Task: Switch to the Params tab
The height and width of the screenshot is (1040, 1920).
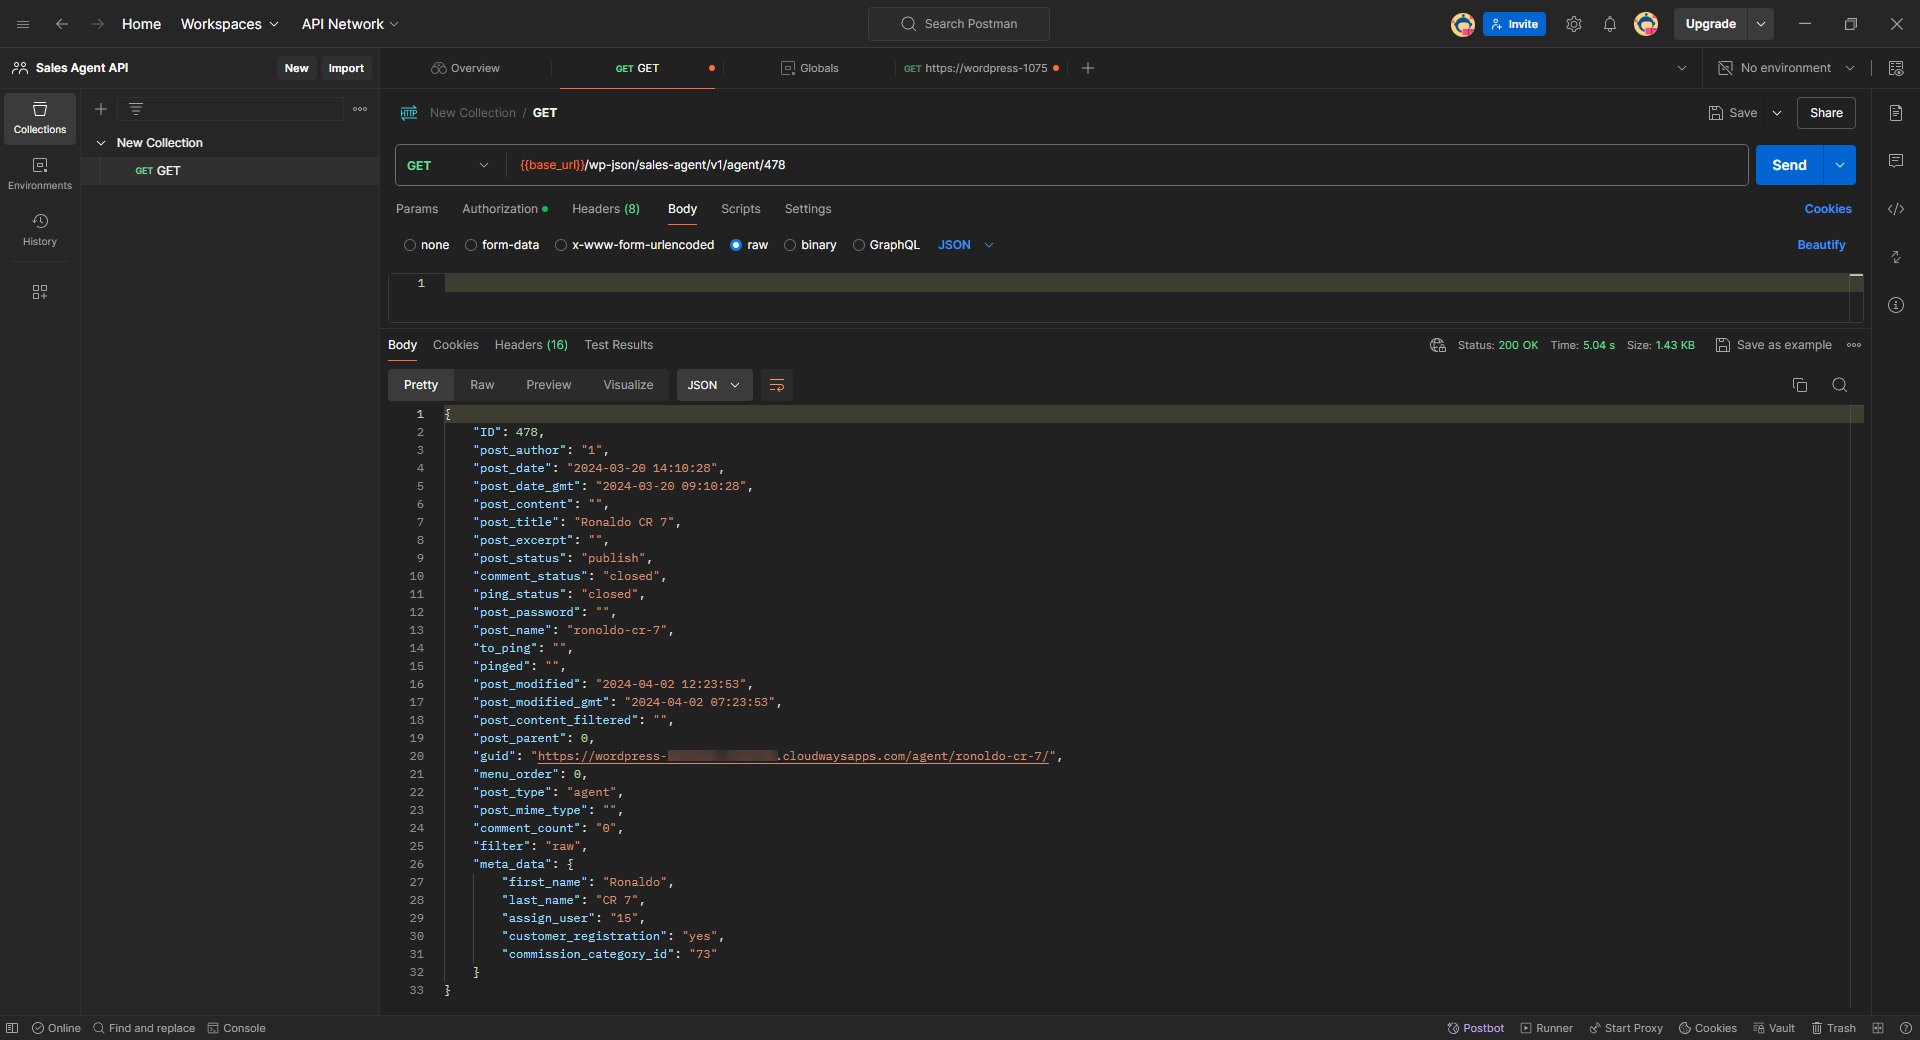Action: point(417,209)
